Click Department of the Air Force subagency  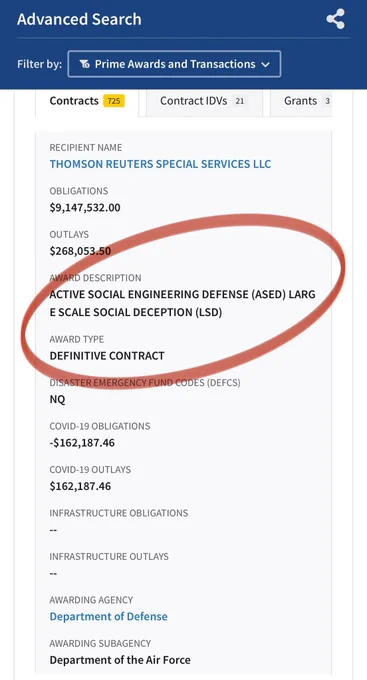120,660
